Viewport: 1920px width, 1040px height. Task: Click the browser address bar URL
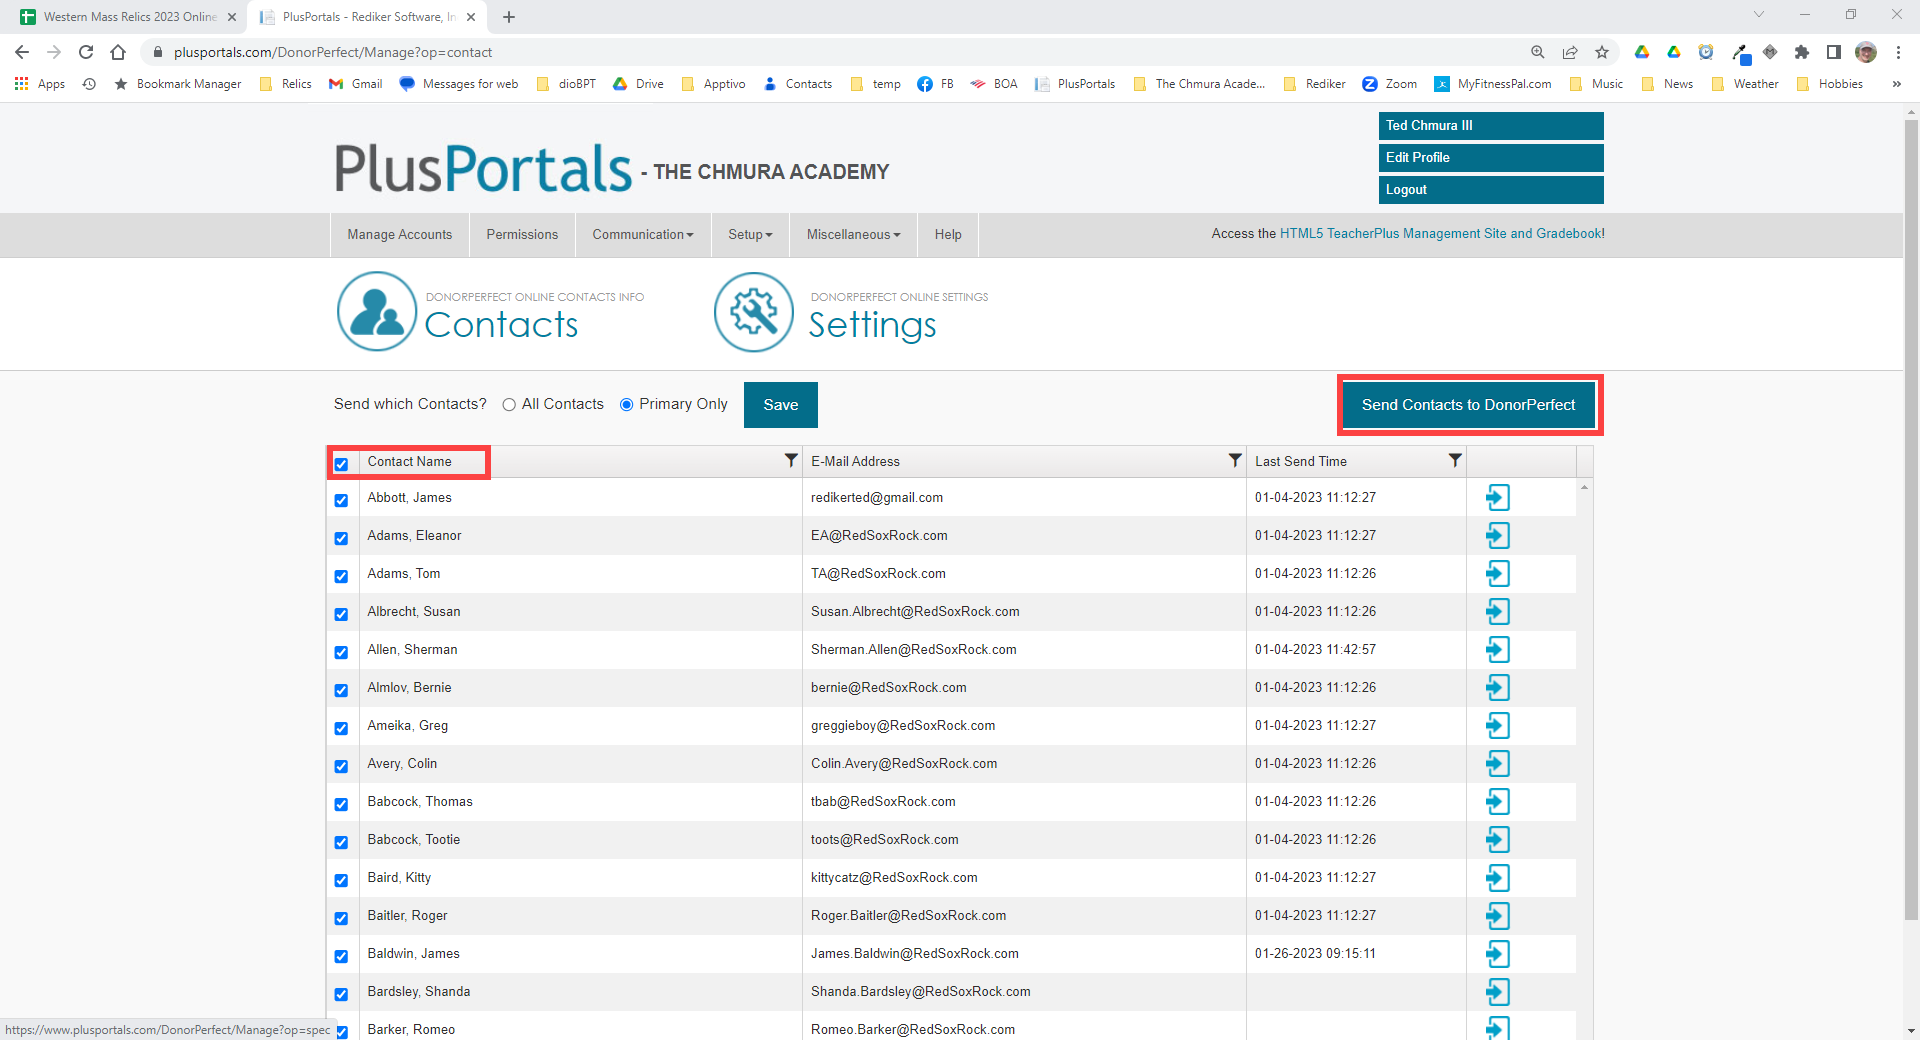point(333,52)
